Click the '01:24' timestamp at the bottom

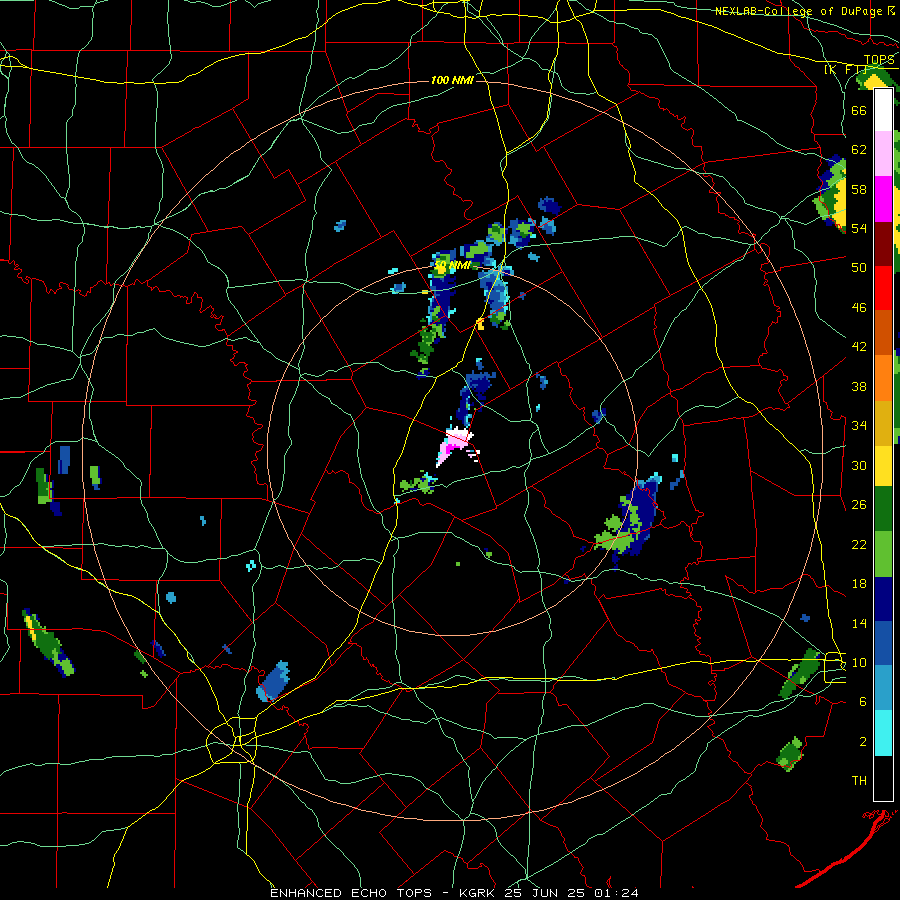615,893
